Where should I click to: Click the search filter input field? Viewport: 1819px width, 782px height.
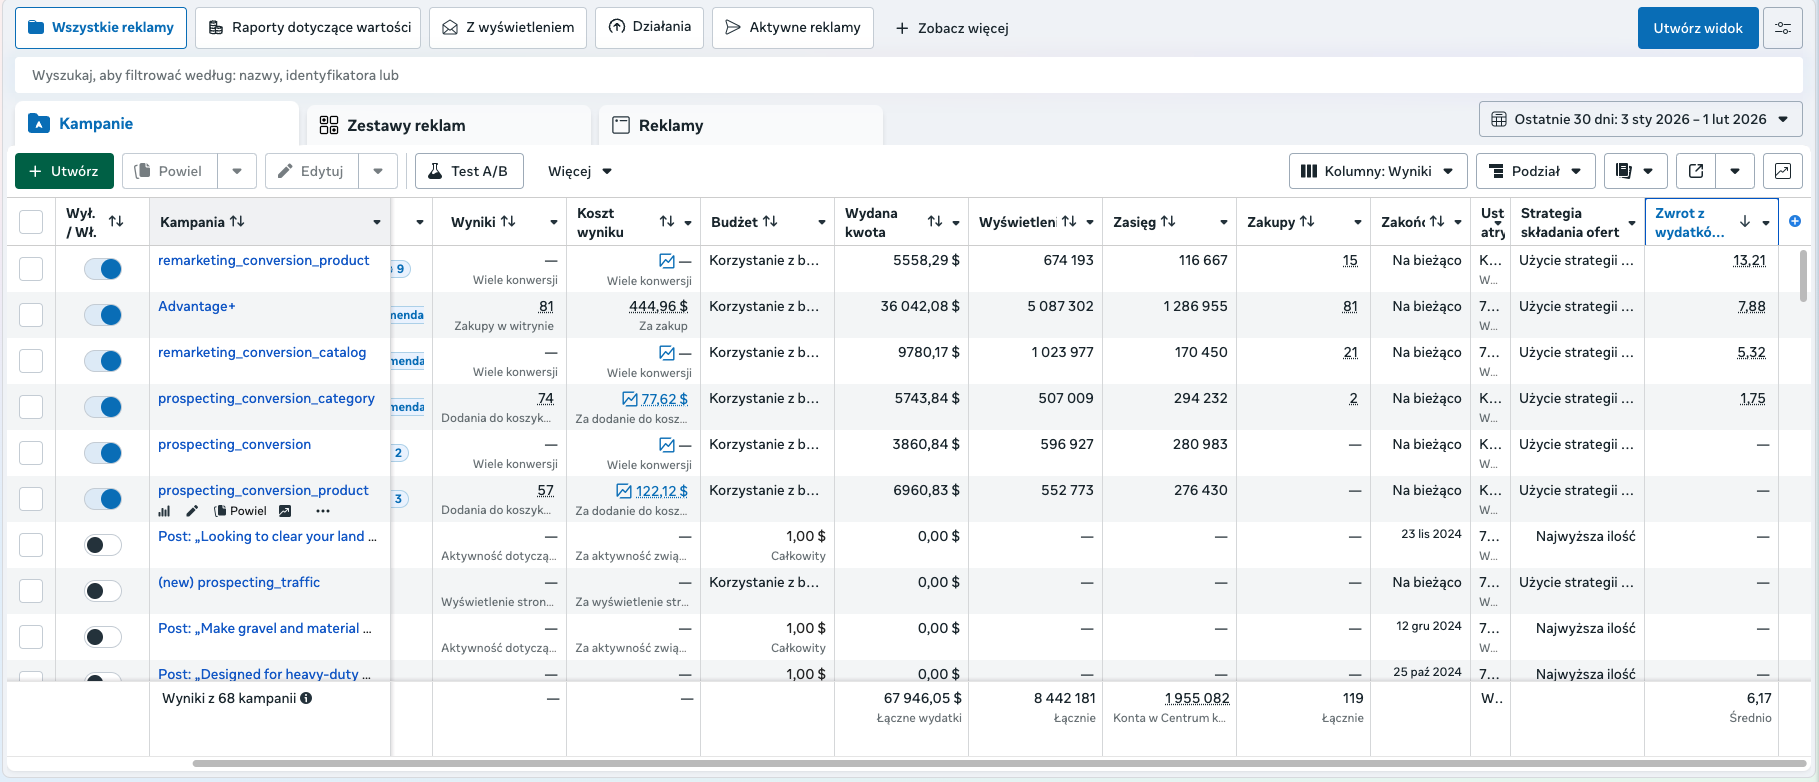[909, 75]
